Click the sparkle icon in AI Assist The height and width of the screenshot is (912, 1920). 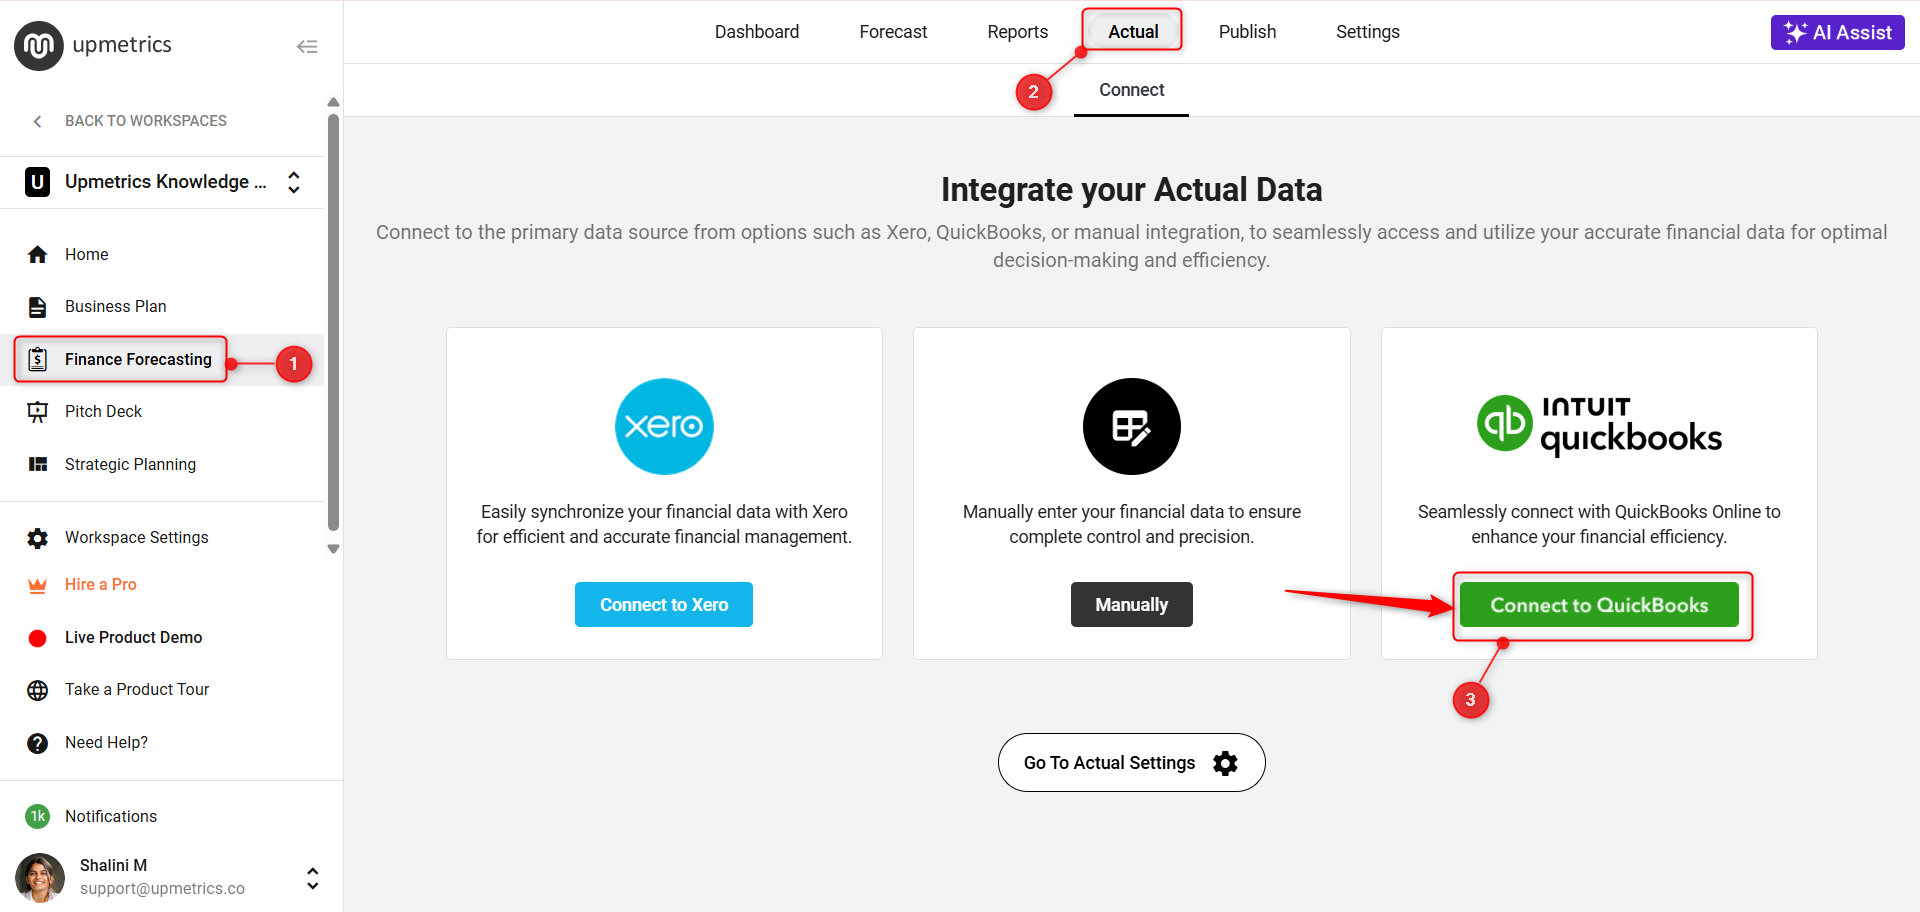(x=1795, y=32)
